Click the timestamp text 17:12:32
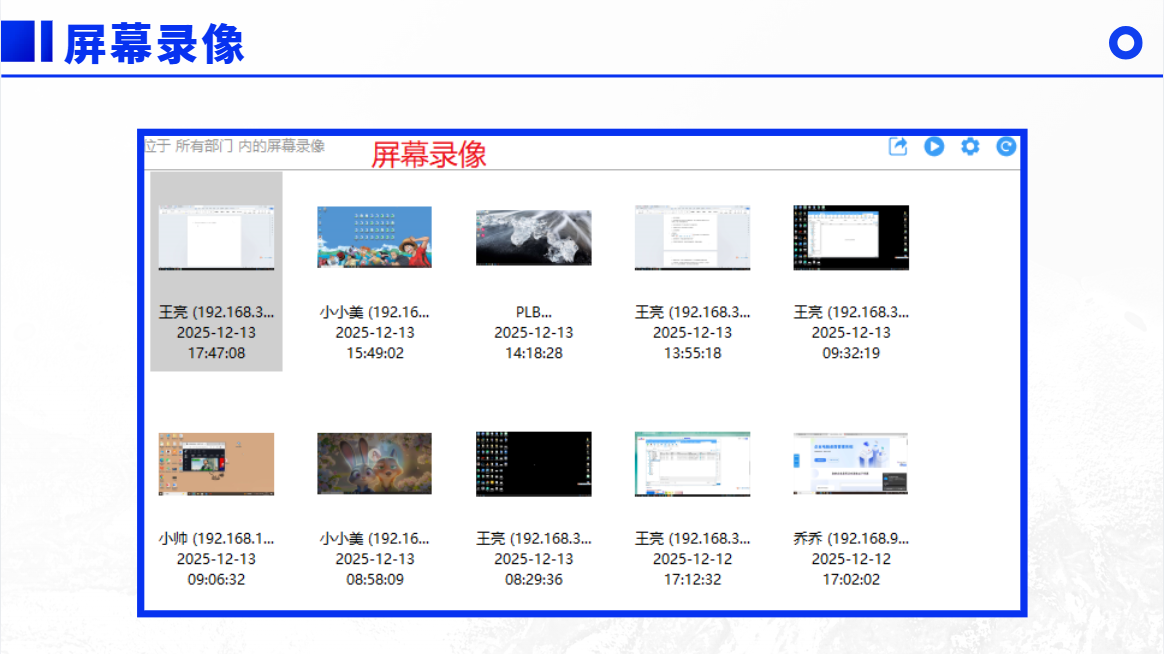Image resolution: width=1164 pixels, height=654 pixels. [693, 580]
